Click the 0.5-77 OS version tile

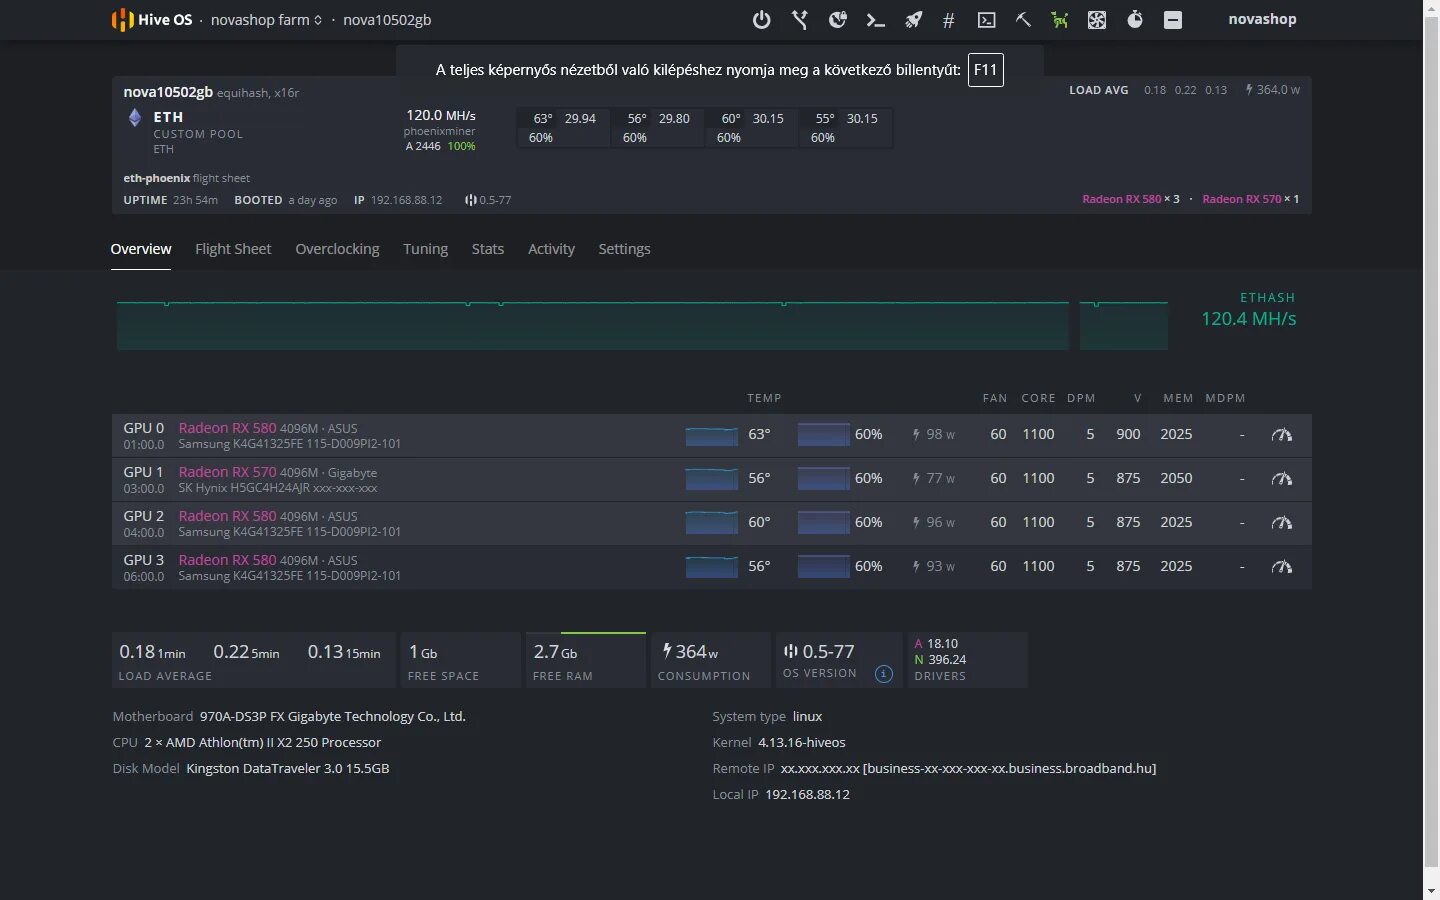(x=839, y=660)
